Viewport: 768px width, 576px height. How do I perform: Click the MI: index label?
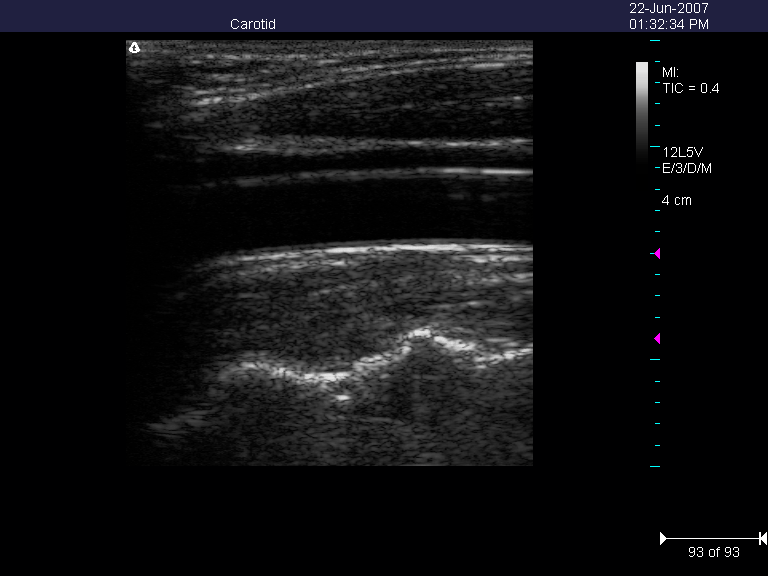point(671,73)
